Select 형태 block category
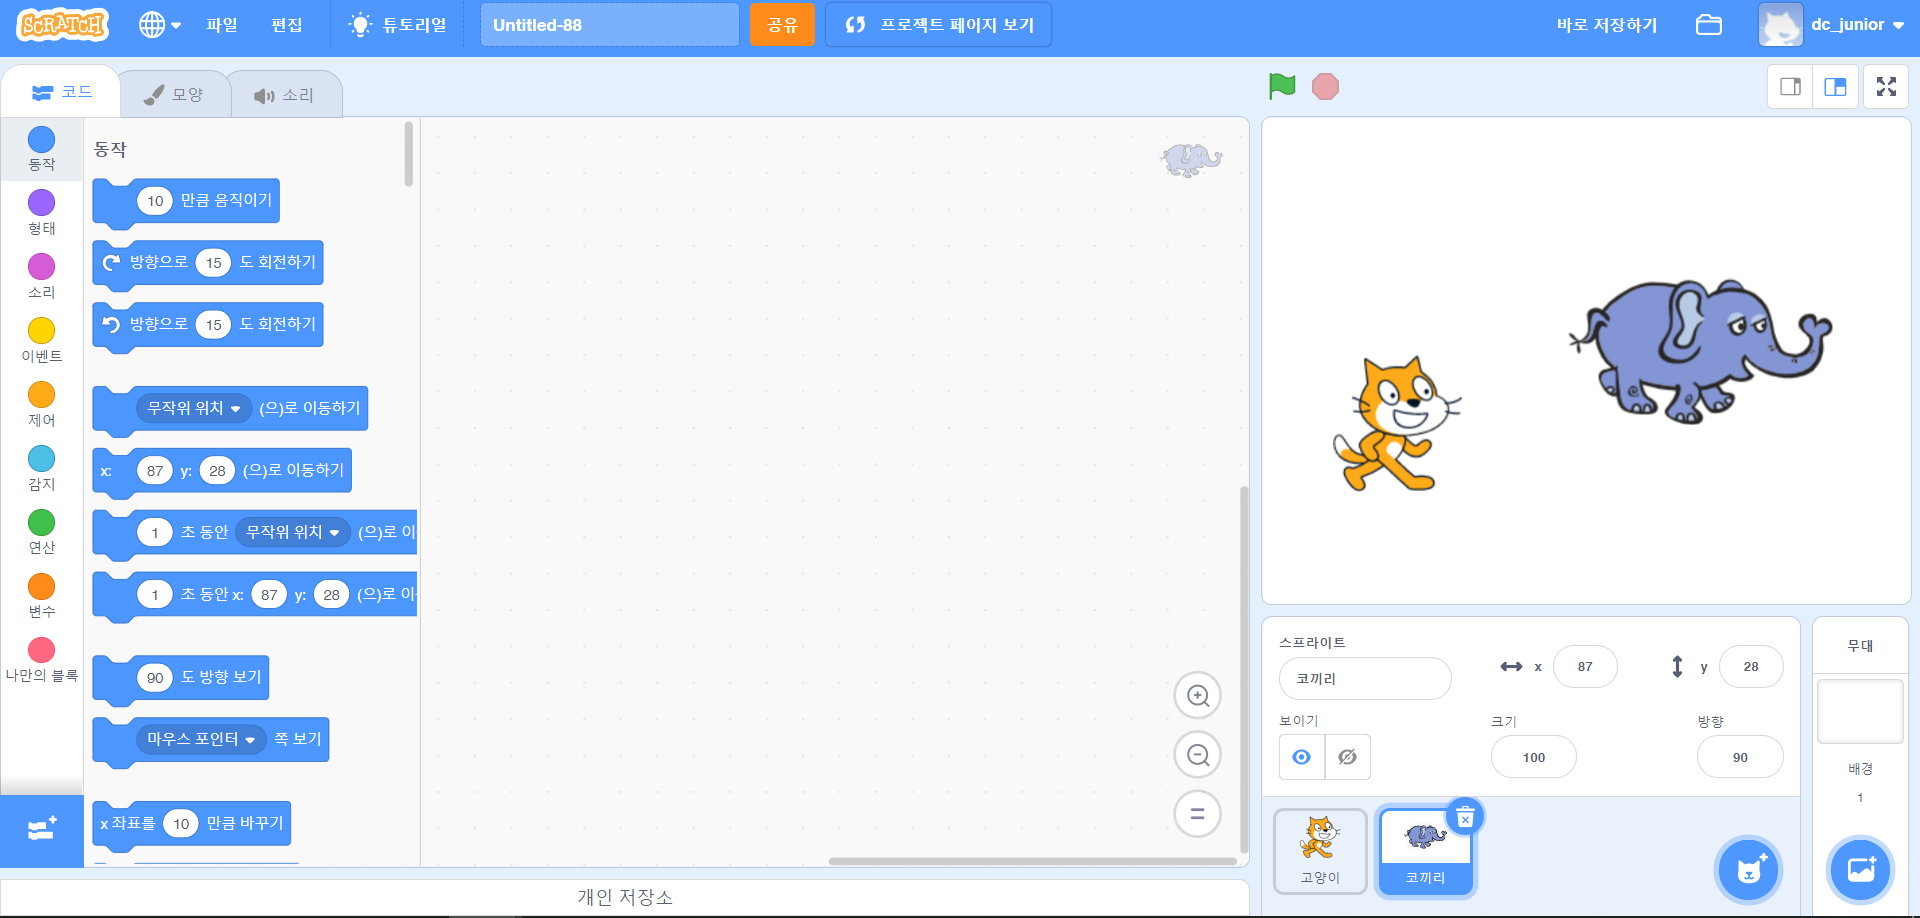Image resolution: width=1920 pixels, height=918 pixels. pyautogui.click(x=41, y=213)
